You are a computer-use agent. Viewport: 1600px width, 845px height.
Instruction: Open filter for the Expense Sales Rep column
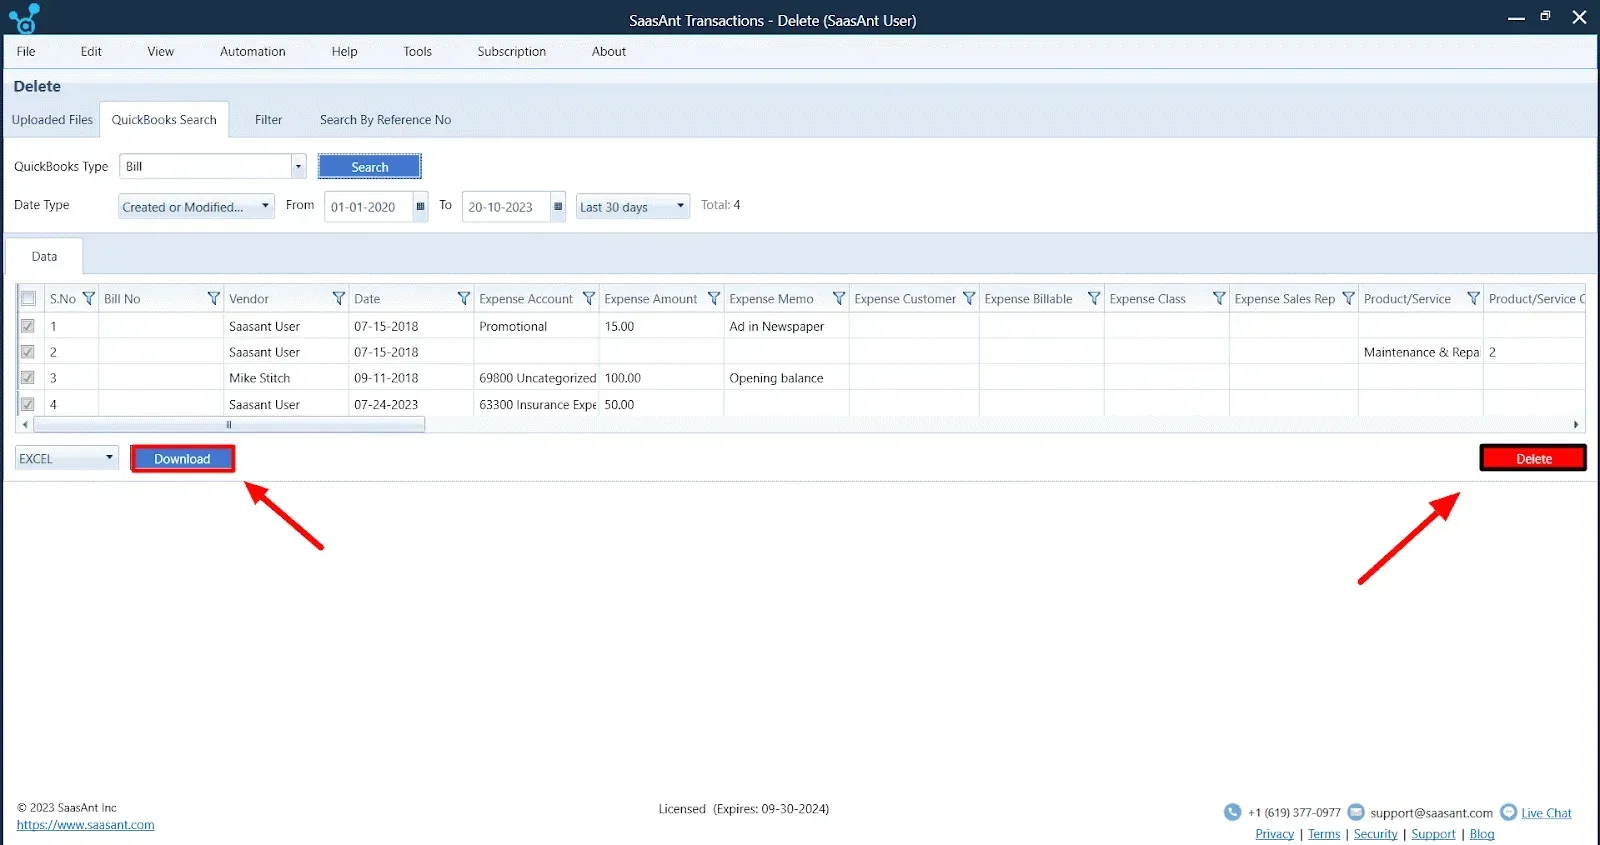coord(1348,298)
